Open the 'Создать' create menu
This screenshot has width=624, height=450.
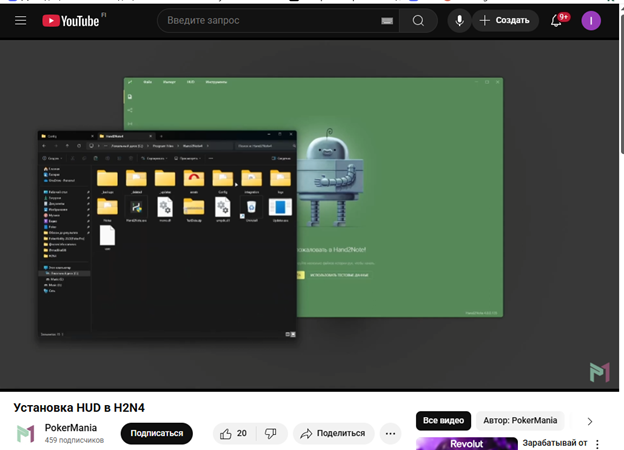(x=505, y=21)
